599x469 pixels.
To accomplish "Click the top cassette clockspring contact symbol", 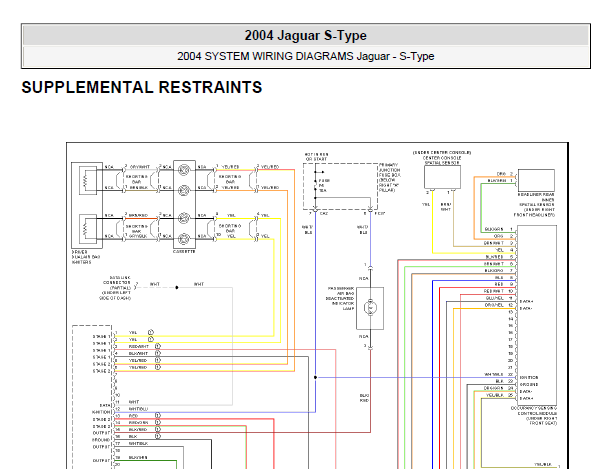I will pyautogui.click(x=184, y=170).
